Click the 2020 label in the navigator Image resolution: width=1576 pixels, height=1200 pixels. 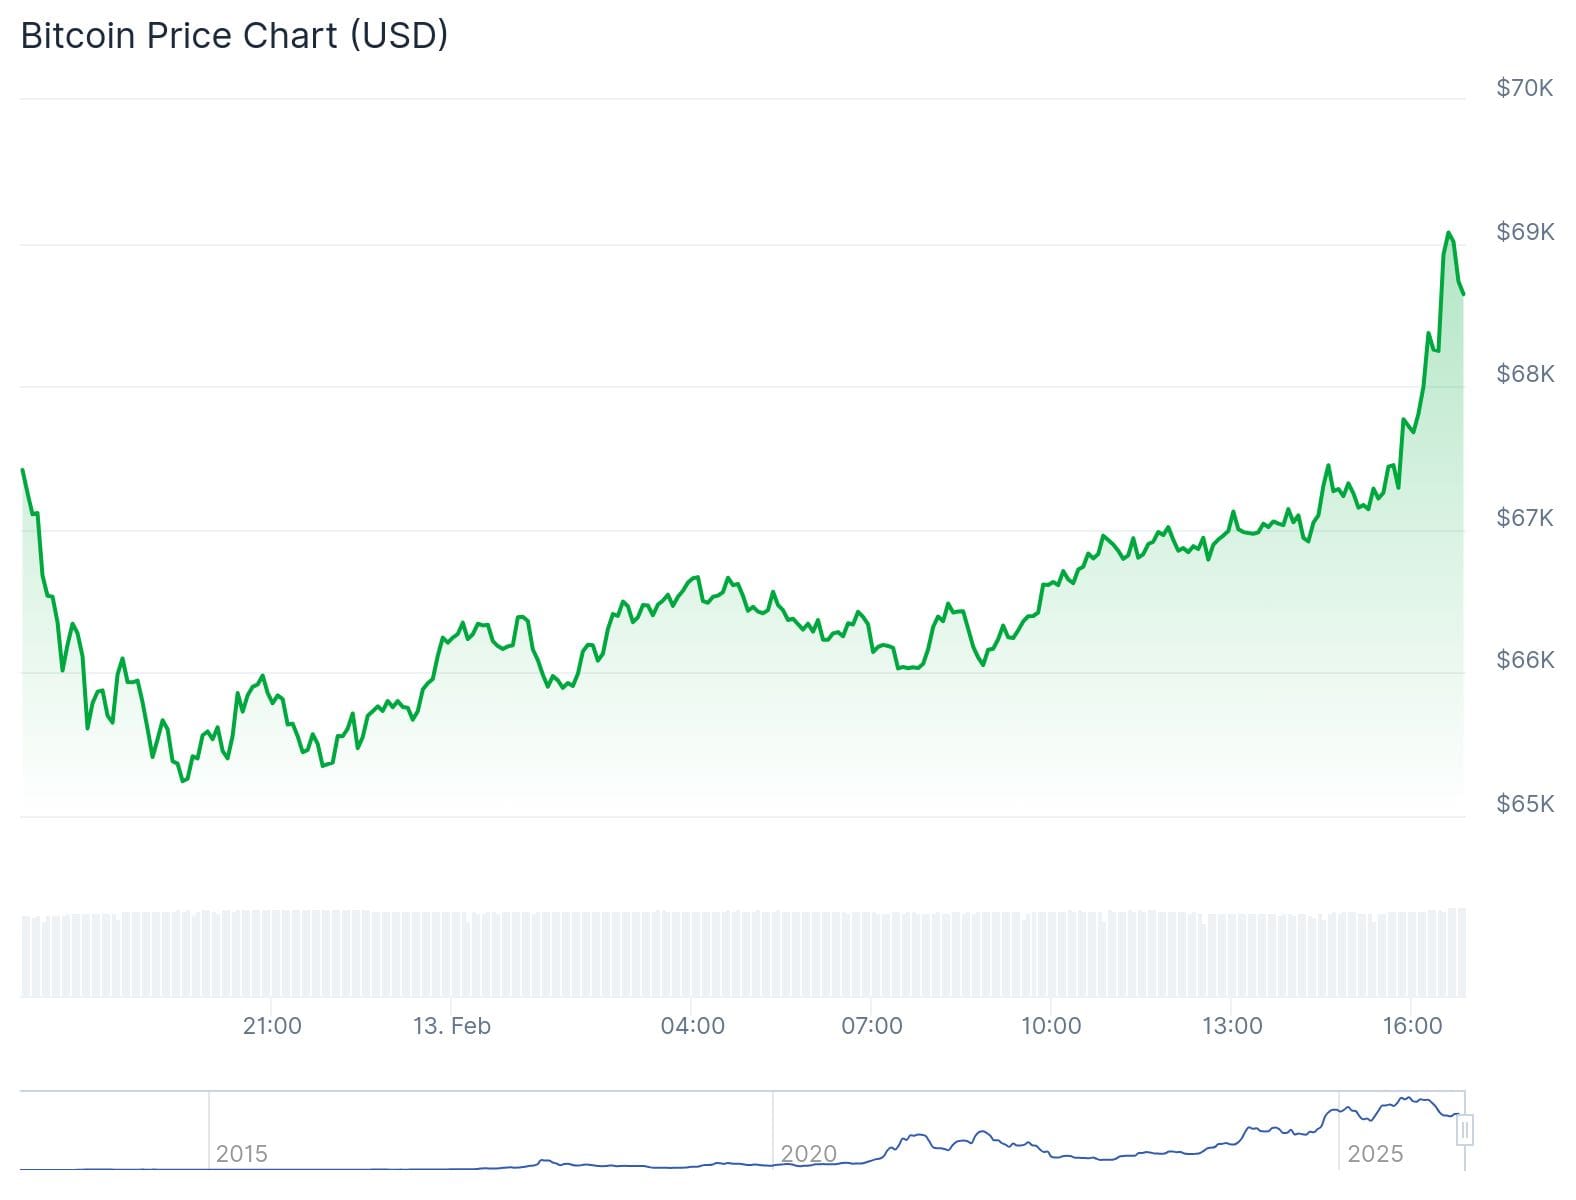(808, 1154)
